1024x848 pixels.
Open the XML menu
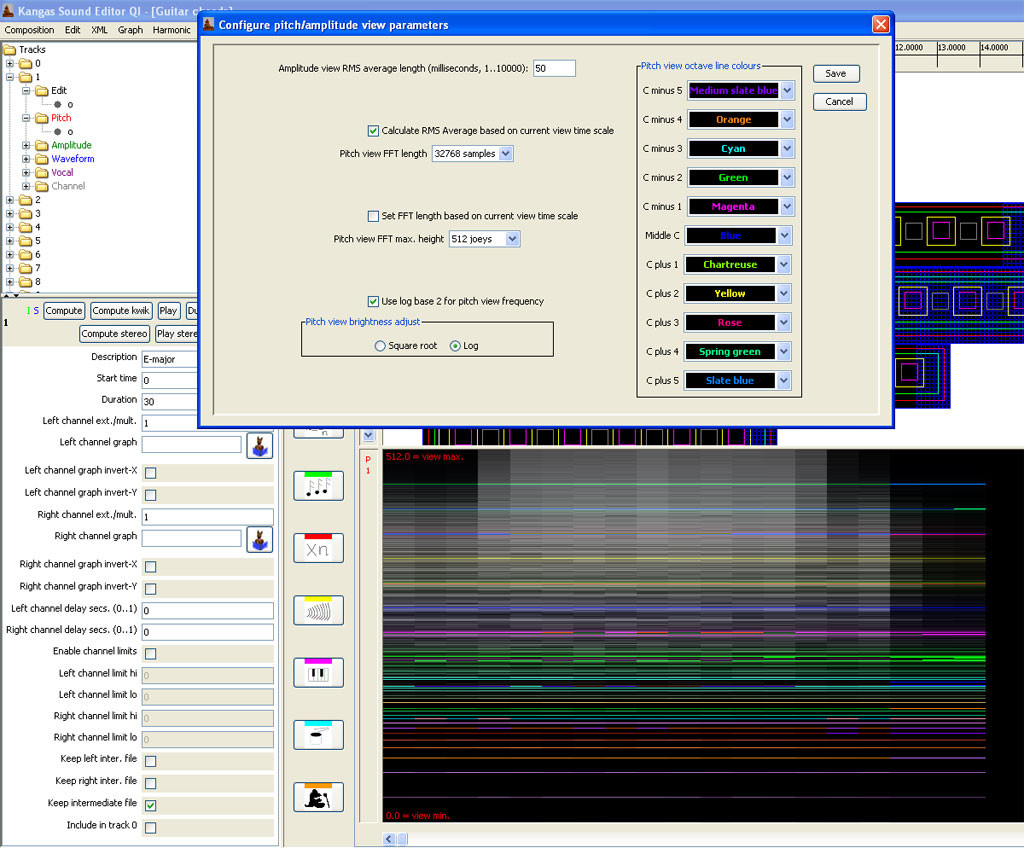coord(99,30)
